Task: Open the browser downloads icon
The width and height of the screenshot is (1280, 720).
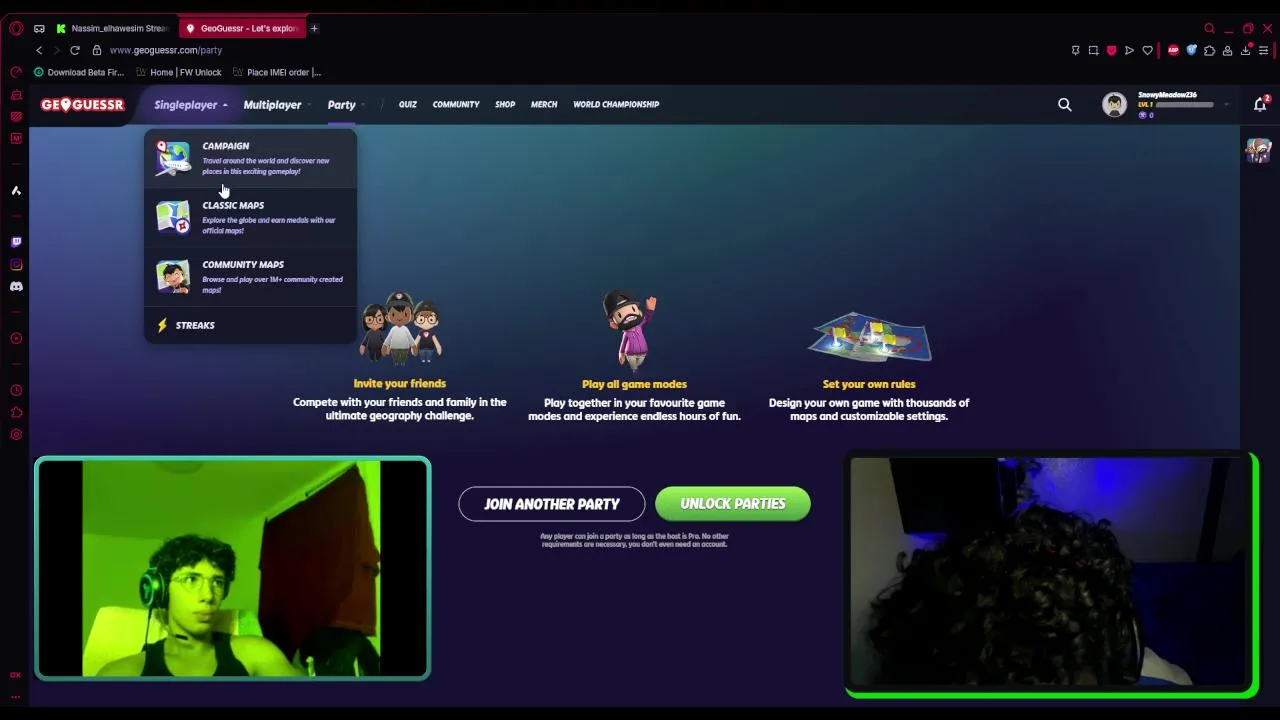Action: click(1245, 50)
